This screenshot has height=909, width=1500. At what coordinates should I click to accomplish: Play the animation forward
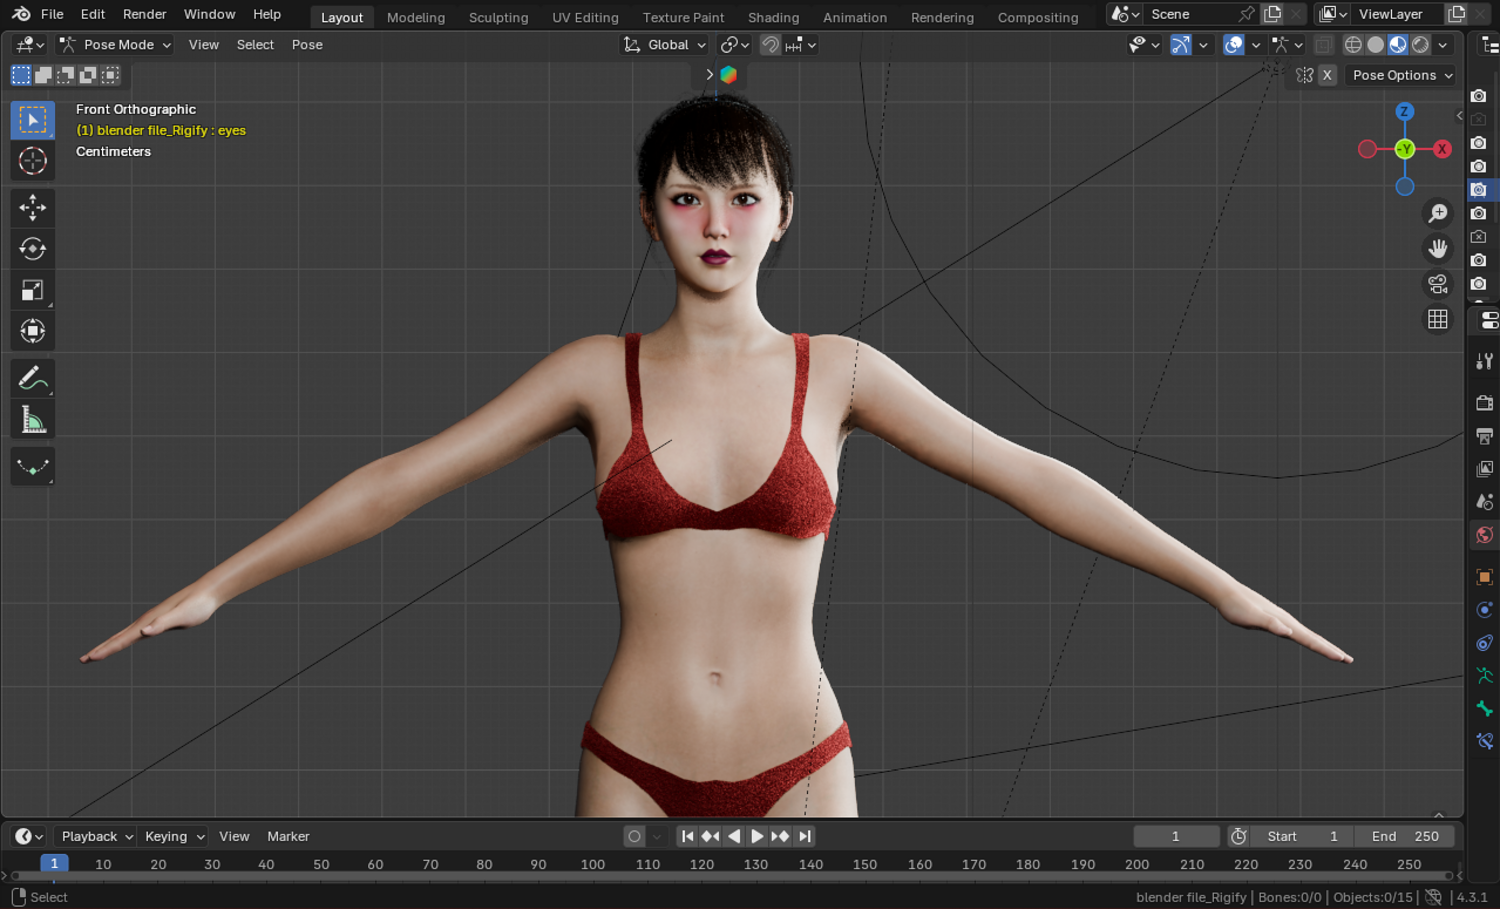click(x=757, y=837)
